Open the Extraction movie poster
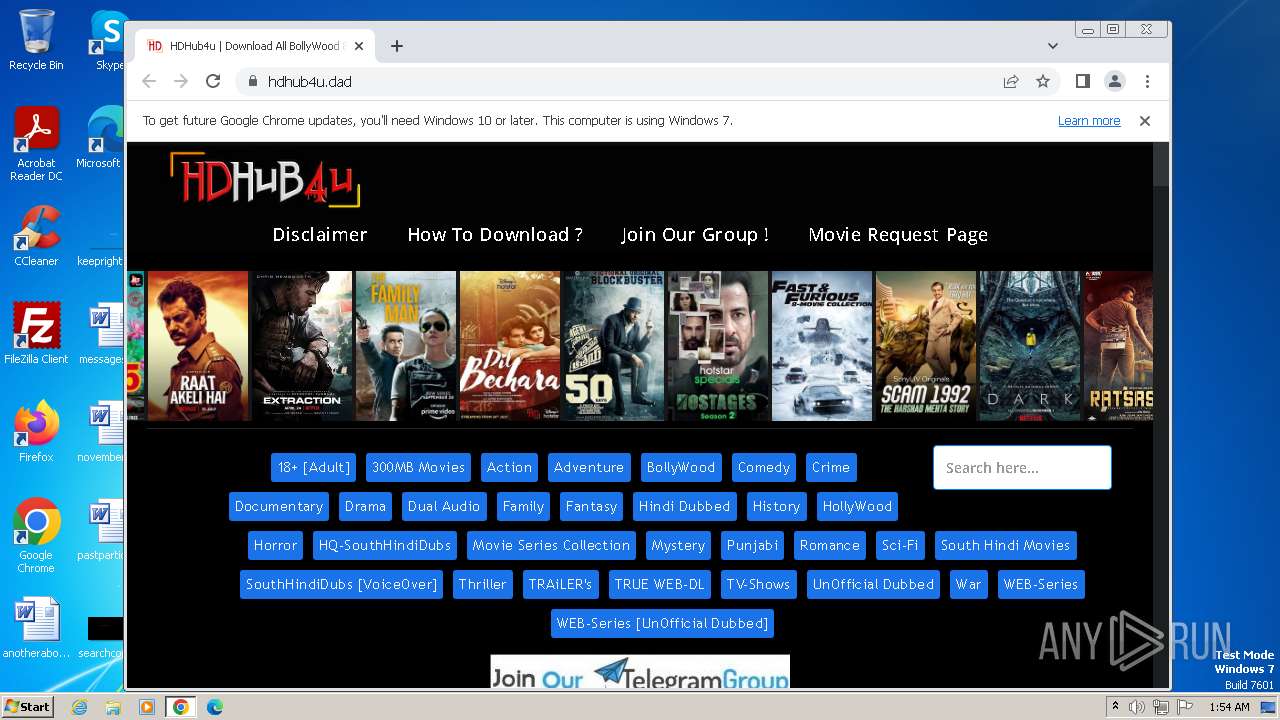 point(302,346)
